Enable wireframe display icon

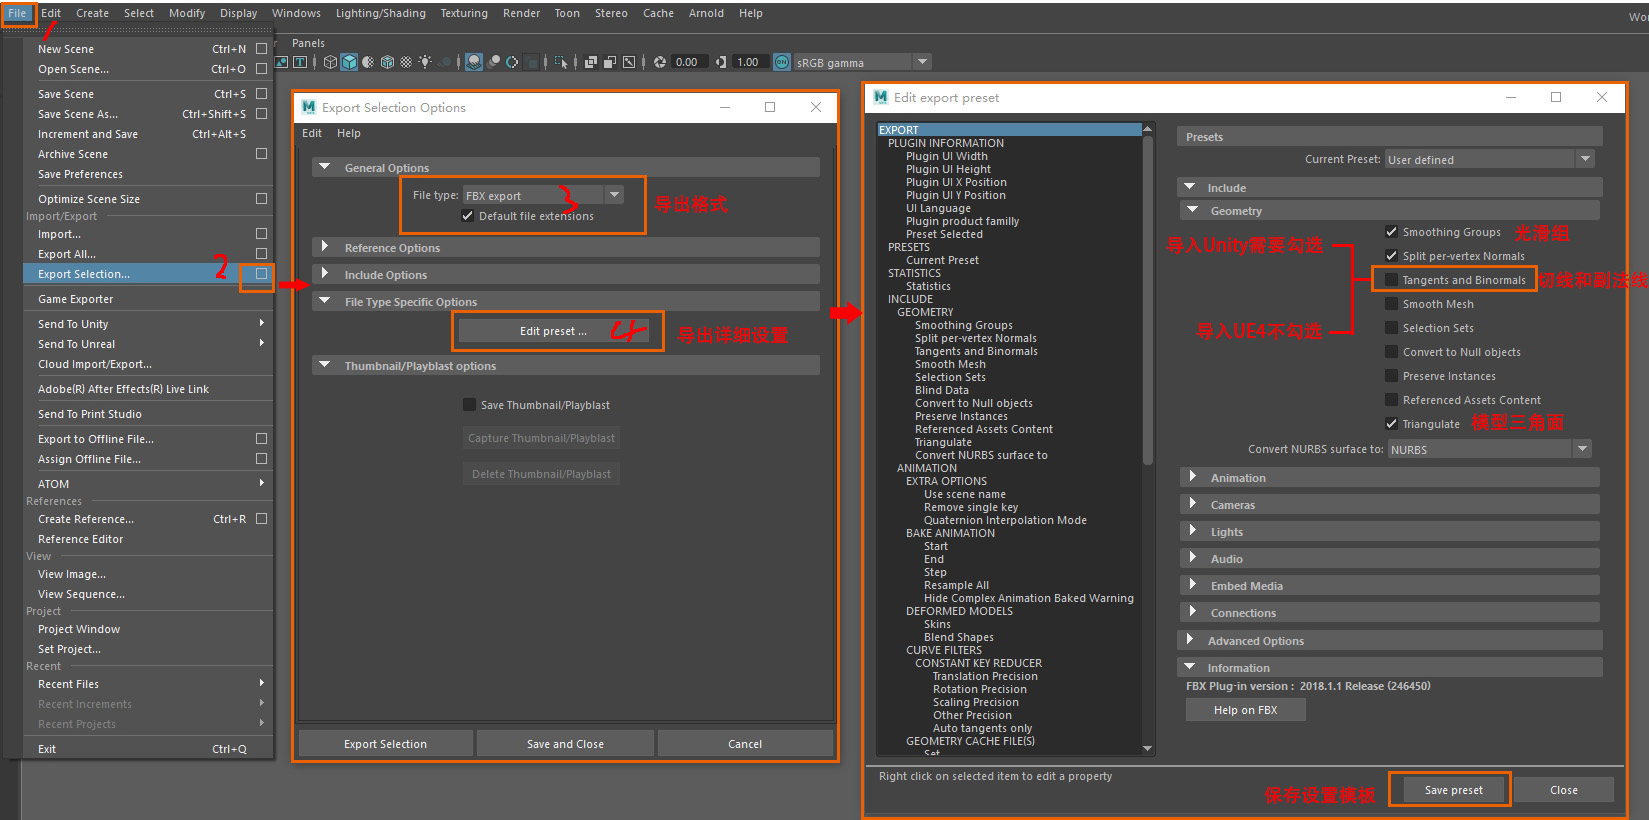coord(330,62)
